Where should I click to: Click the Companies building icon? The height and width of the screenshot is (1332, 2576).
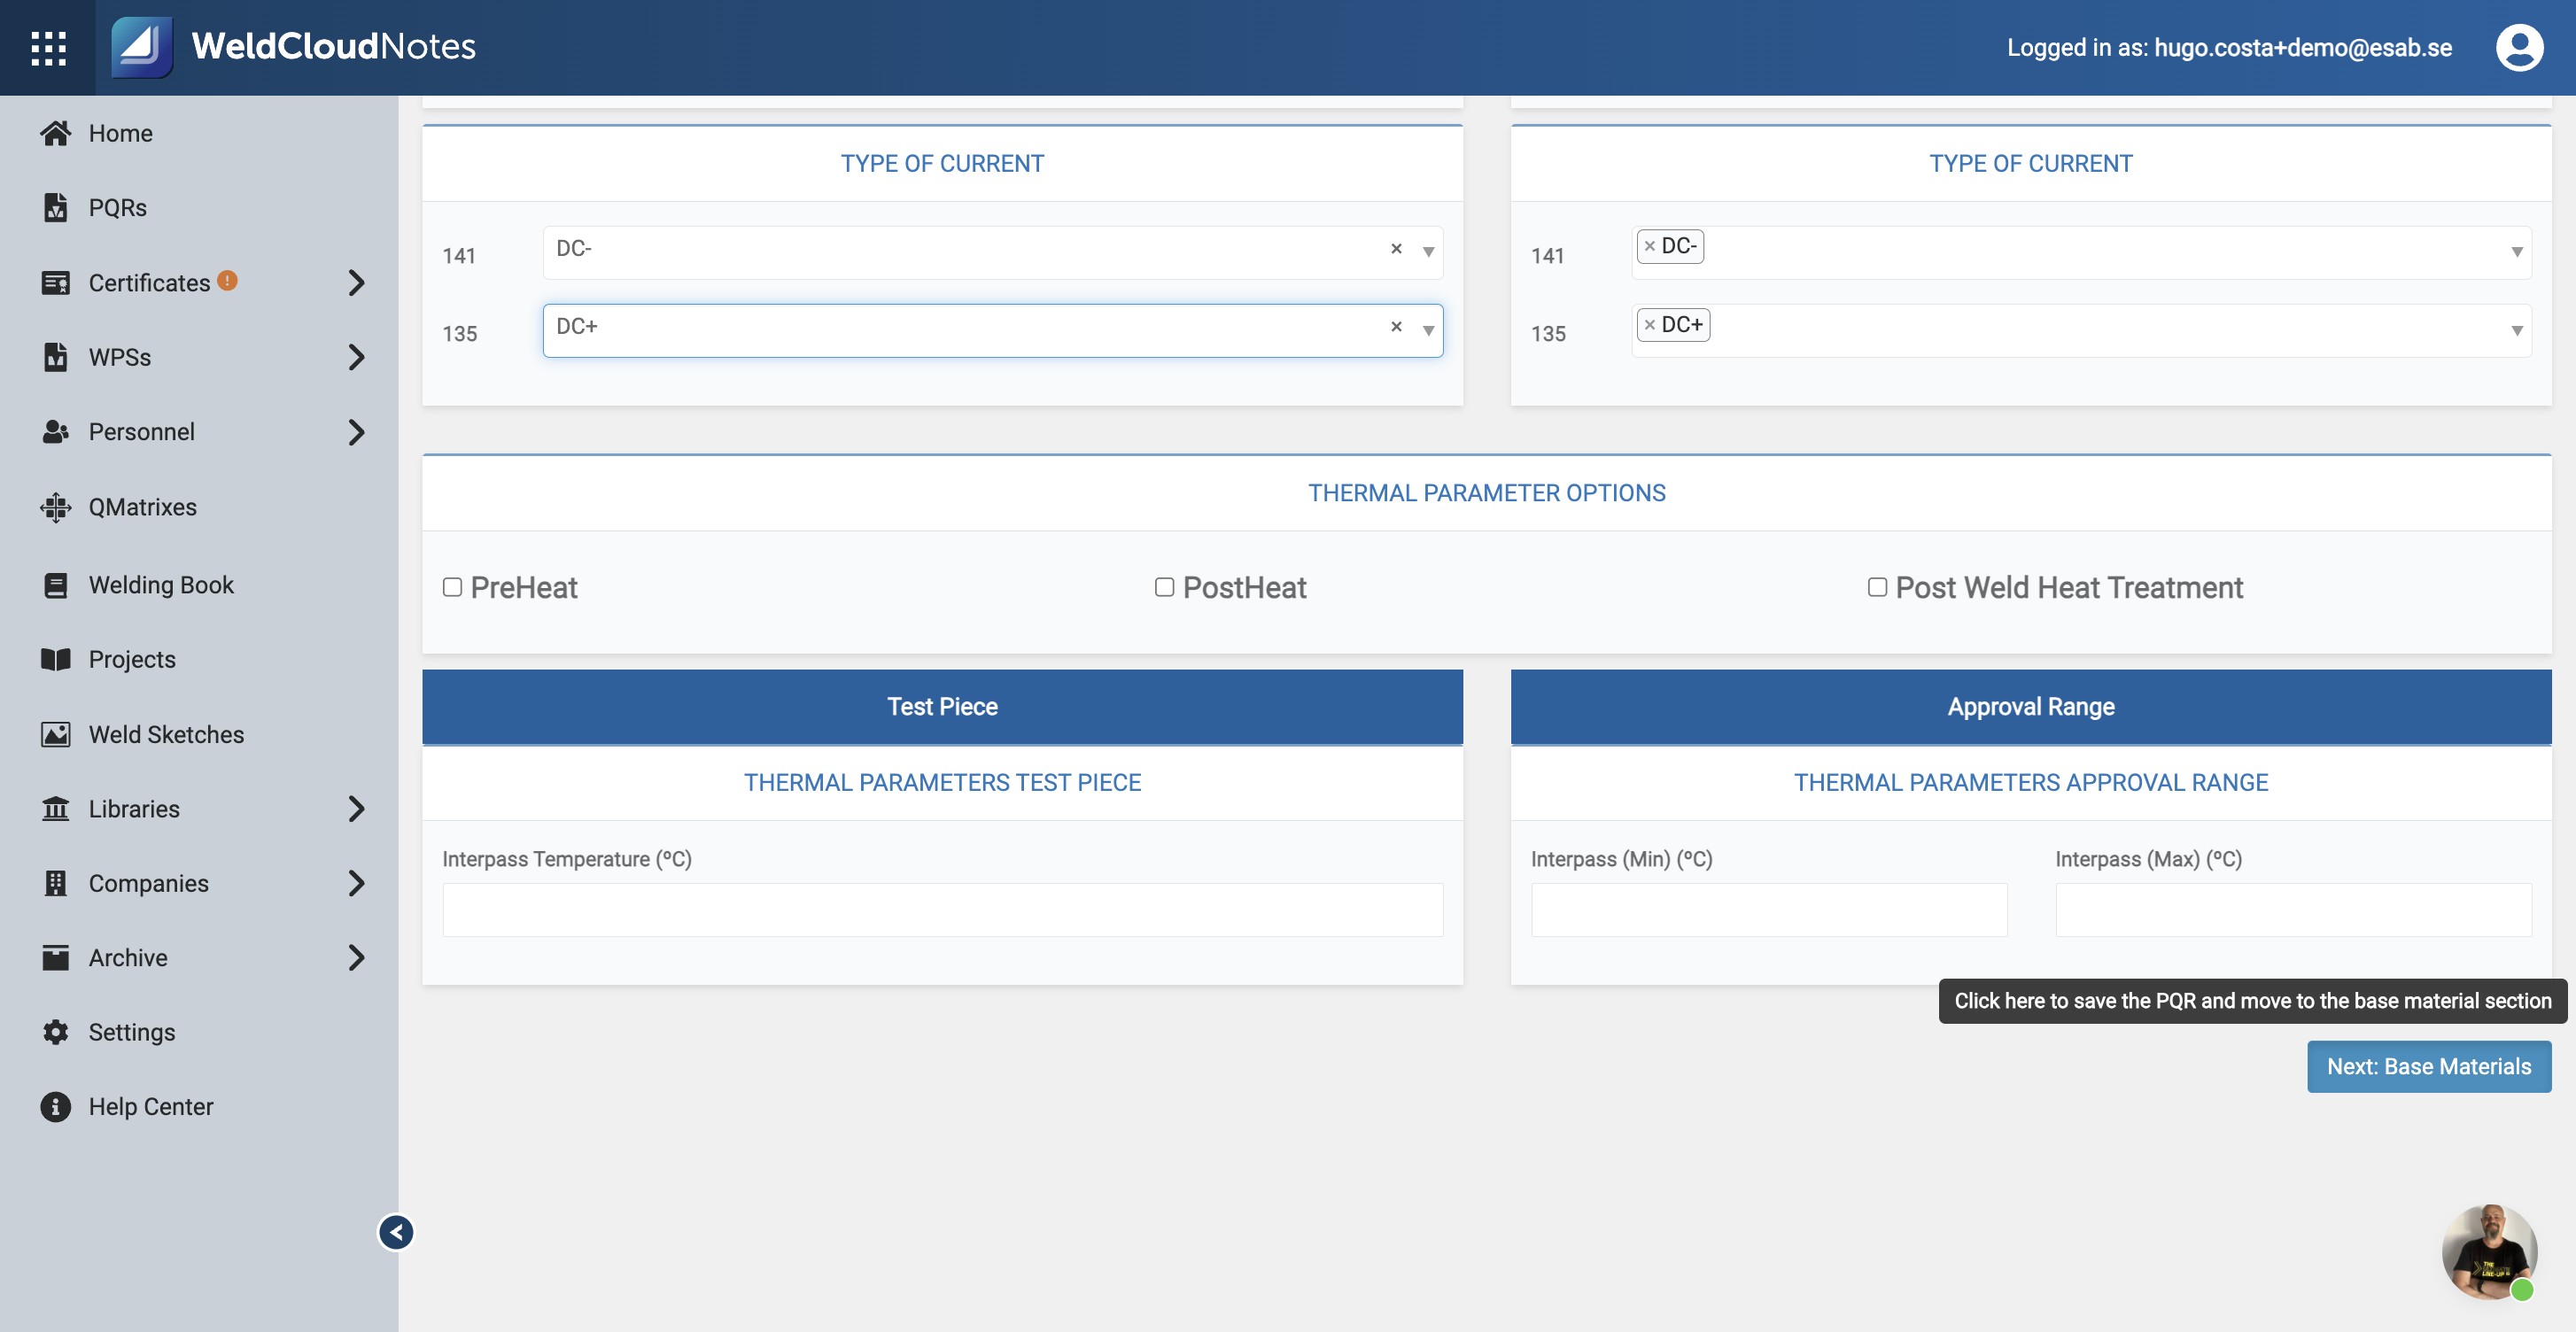pos(56,883)
